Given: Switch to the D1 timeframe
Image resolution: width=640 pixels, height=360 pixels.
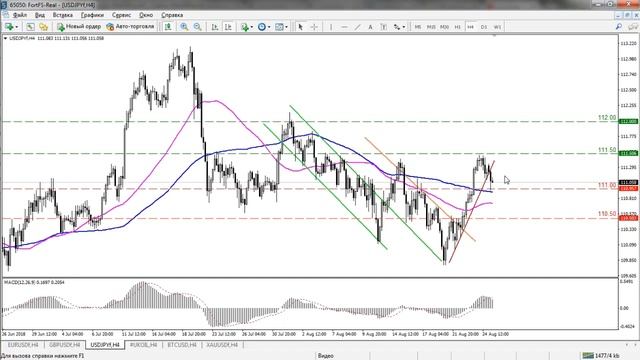Looking at the screenshot, I should tap(484, 27).
